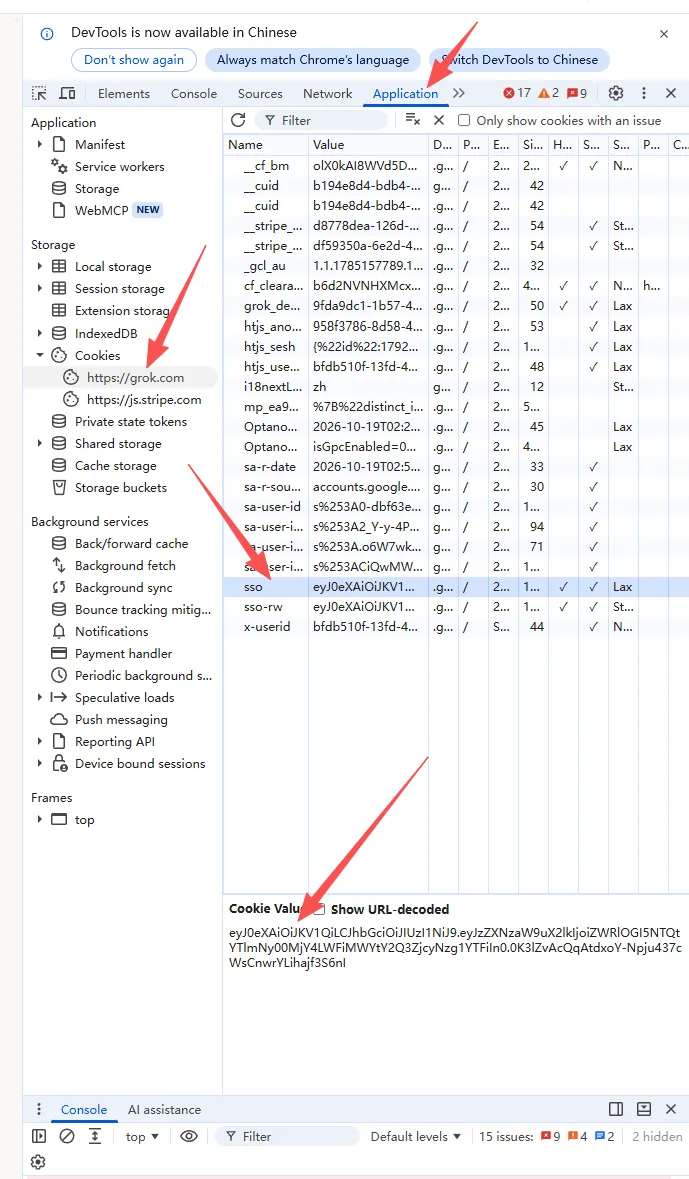Screen dimensions: 689x1179
Task: Open DevTools settings gear
Action: (616, 93)
